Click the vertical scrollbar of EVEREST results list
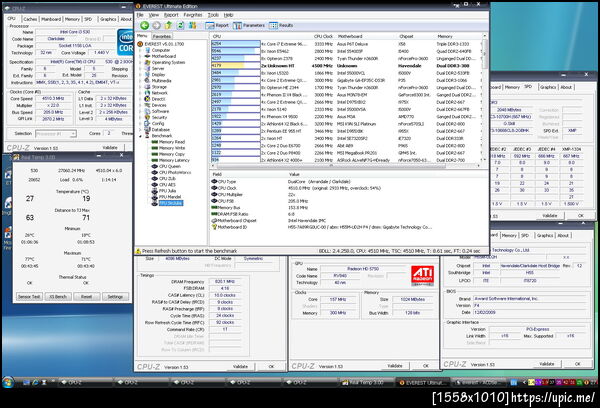The image size is (600, 408). click(x=485, y=100)
